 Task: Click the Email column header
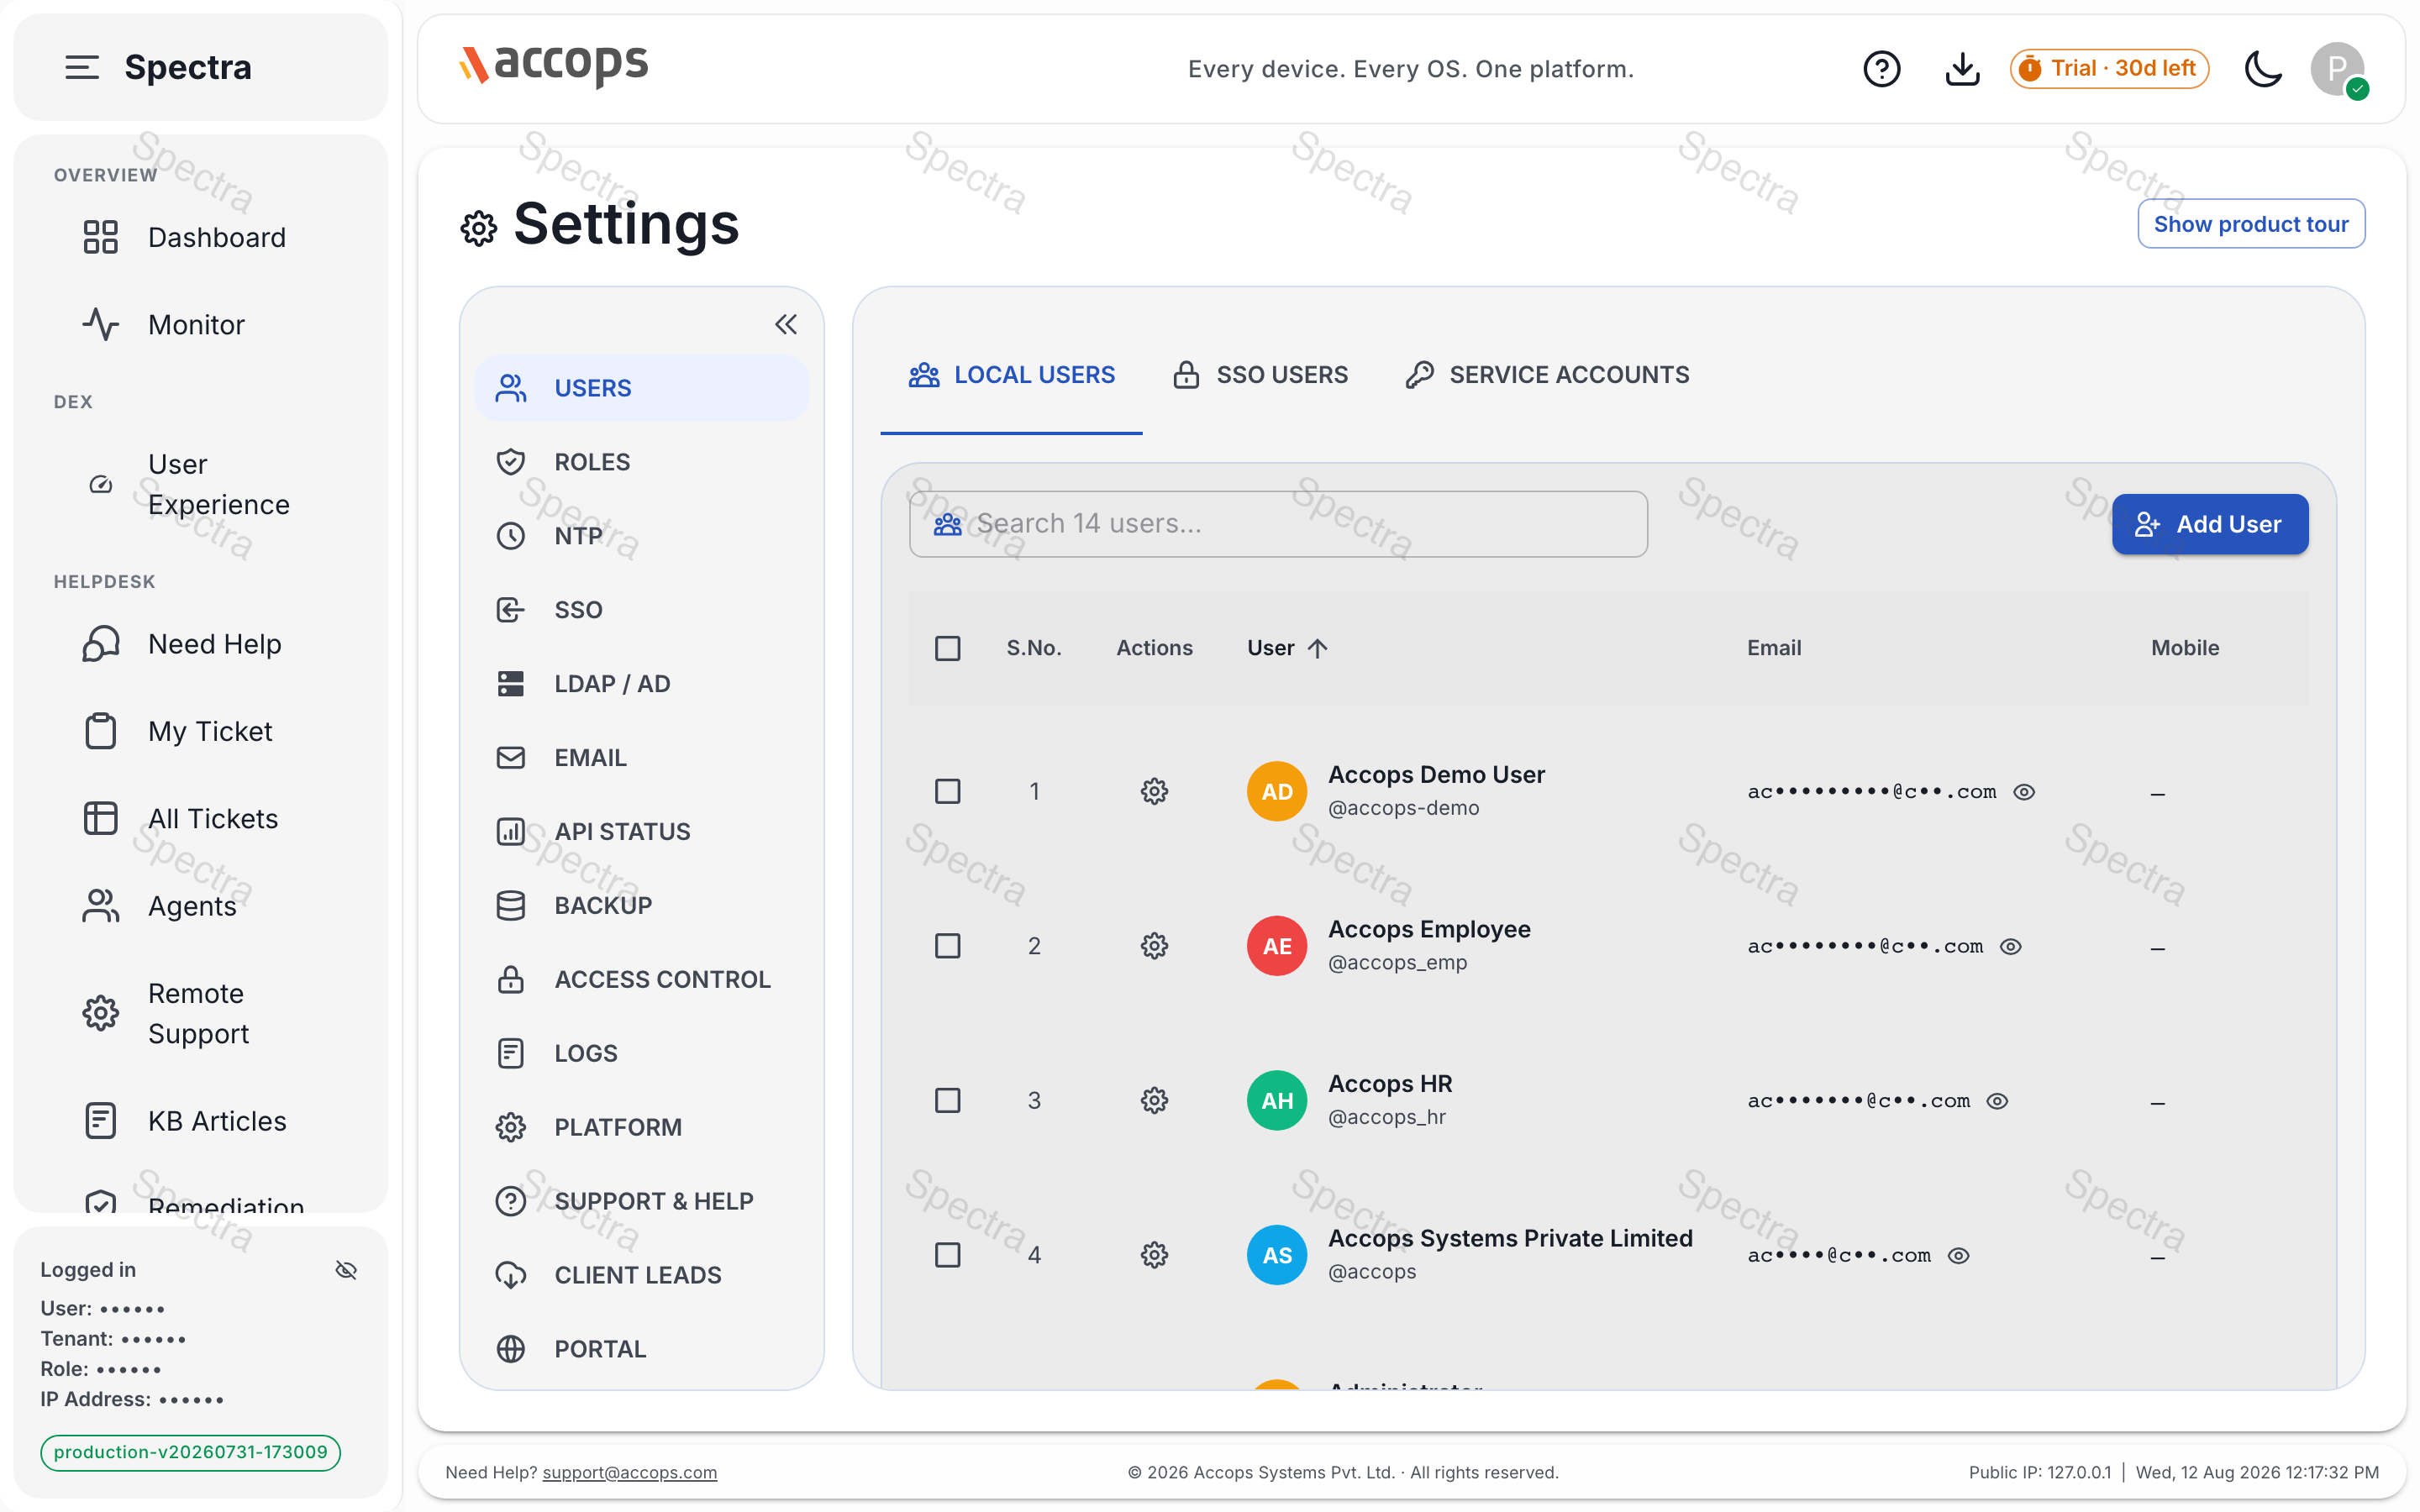1773,648
